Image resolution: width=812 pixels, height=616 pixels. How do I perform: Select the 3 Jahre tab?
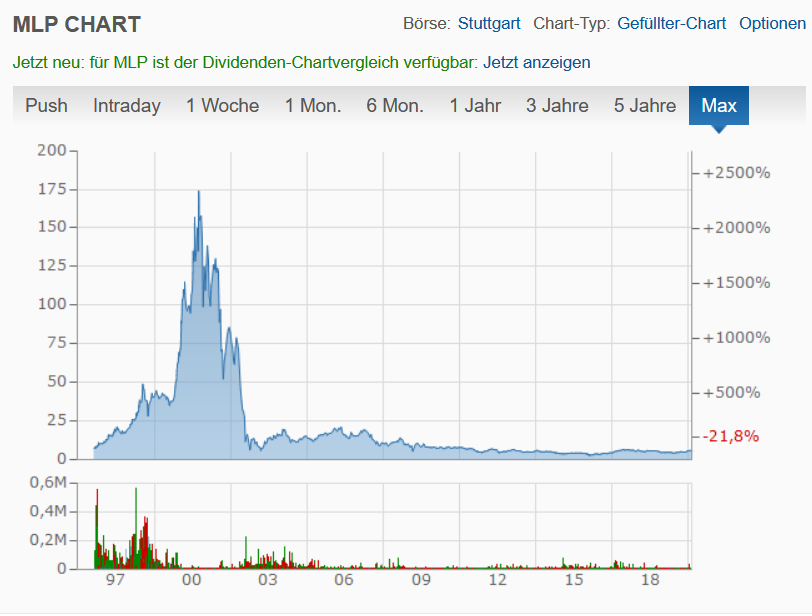pos(557,106)
